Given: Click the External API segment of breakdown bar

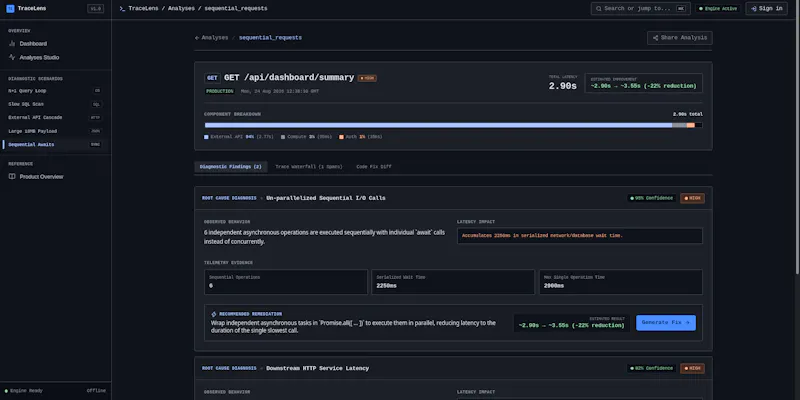Looking at the screenshot, I should tap(438, 125).
